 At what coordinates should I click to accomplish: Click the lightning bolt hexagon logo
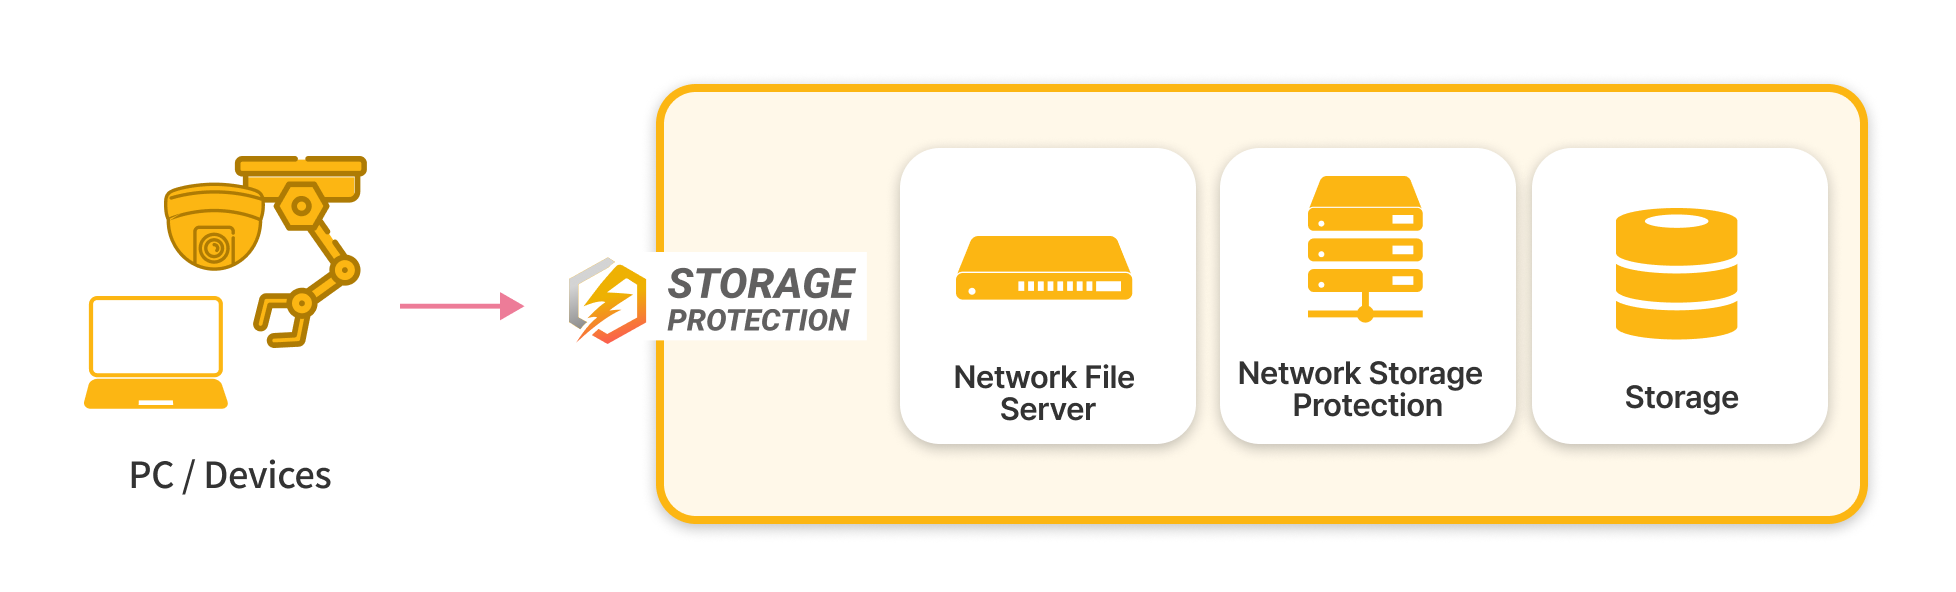tap(607, 301)
